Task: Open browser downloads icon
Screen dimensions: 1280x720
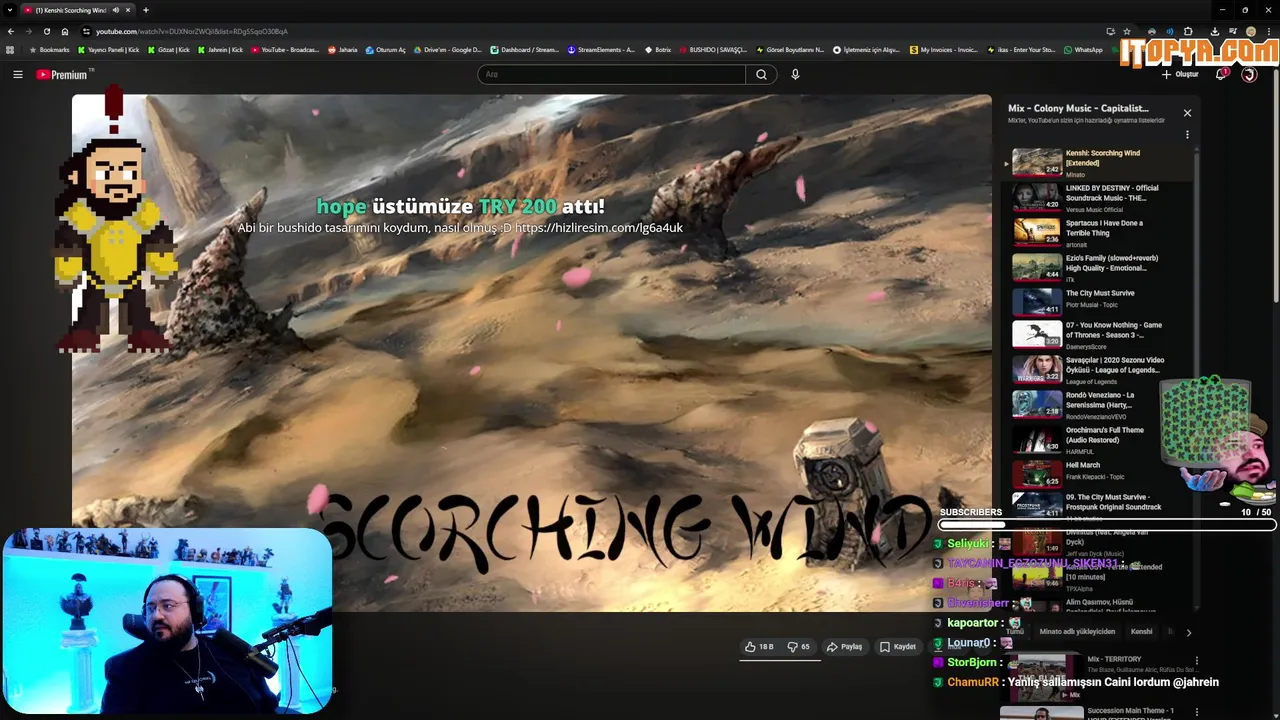Action: click(1215, 31)
